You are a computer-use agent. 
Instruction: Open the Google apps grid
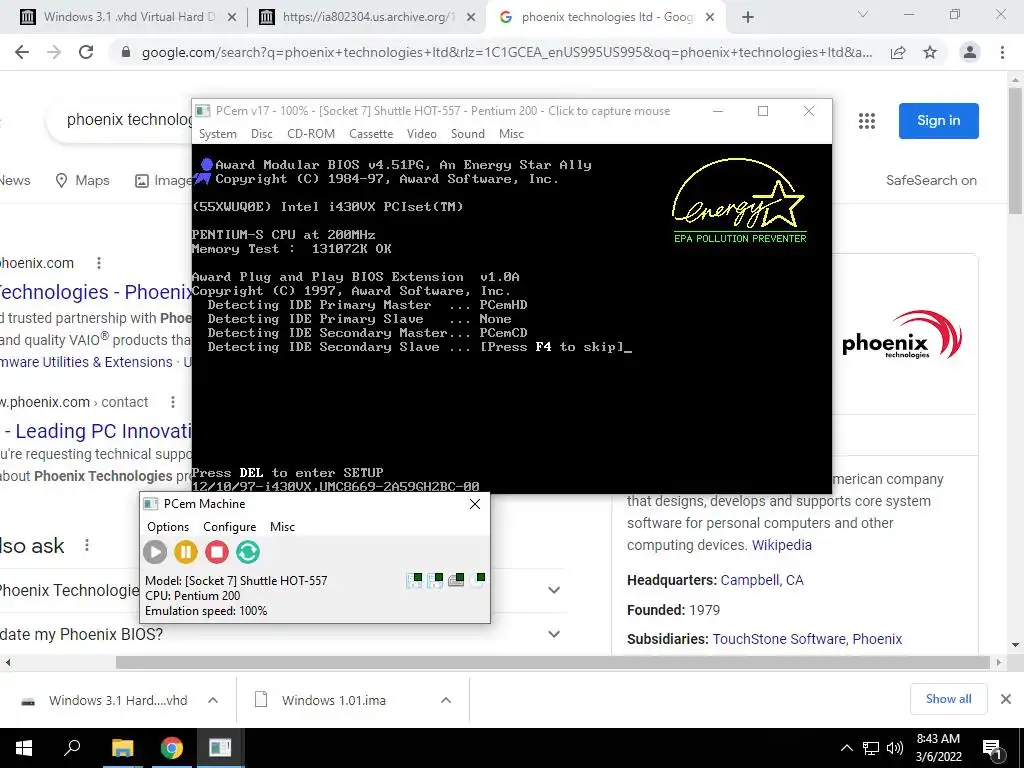coord(867,121)
